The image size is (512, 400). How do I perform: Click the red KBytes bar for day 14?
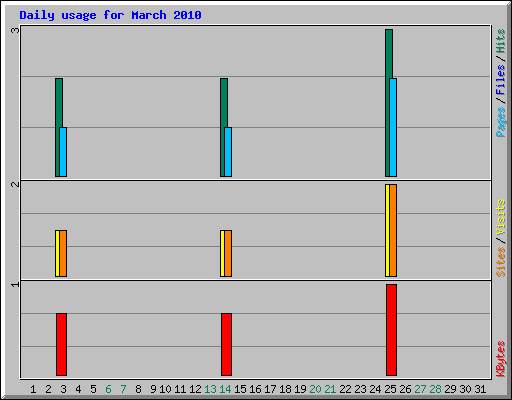point(227,344)
